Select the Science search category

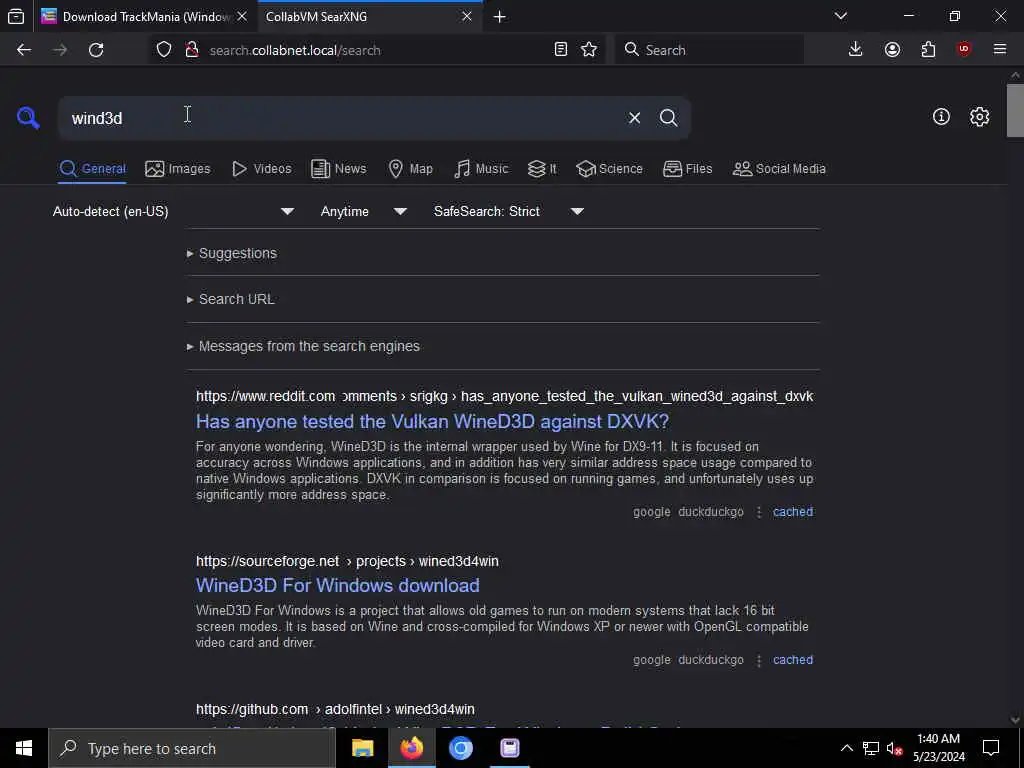[x=609, y=169]
